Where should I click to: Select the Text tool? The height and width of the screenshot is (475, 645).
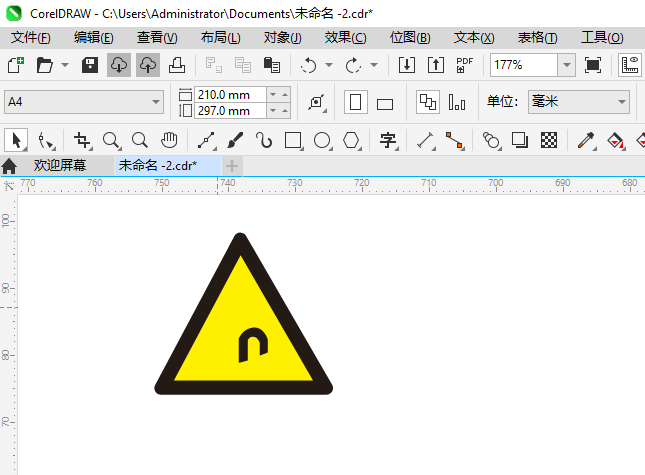388,141
